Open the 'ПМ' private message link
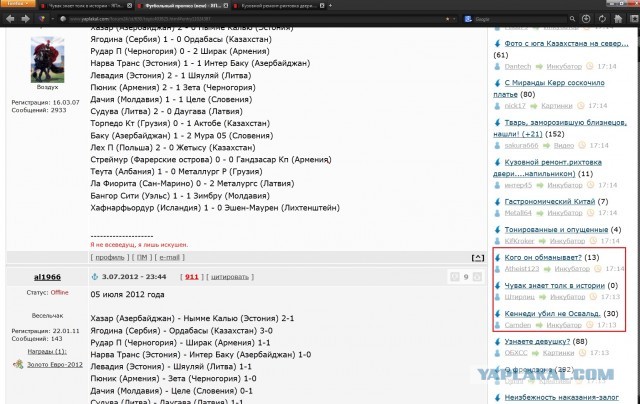Image resolution: width=640 pixels, height=404 pixels. (x=142, y=257)
